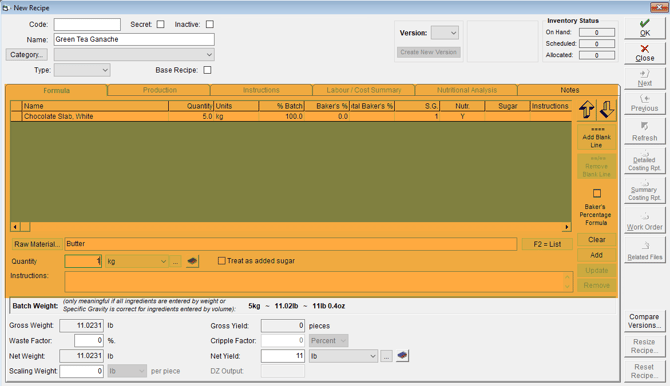Viewport: 670px width, 386px height.
Task: Open Related Files
Action: coord(644,250)
